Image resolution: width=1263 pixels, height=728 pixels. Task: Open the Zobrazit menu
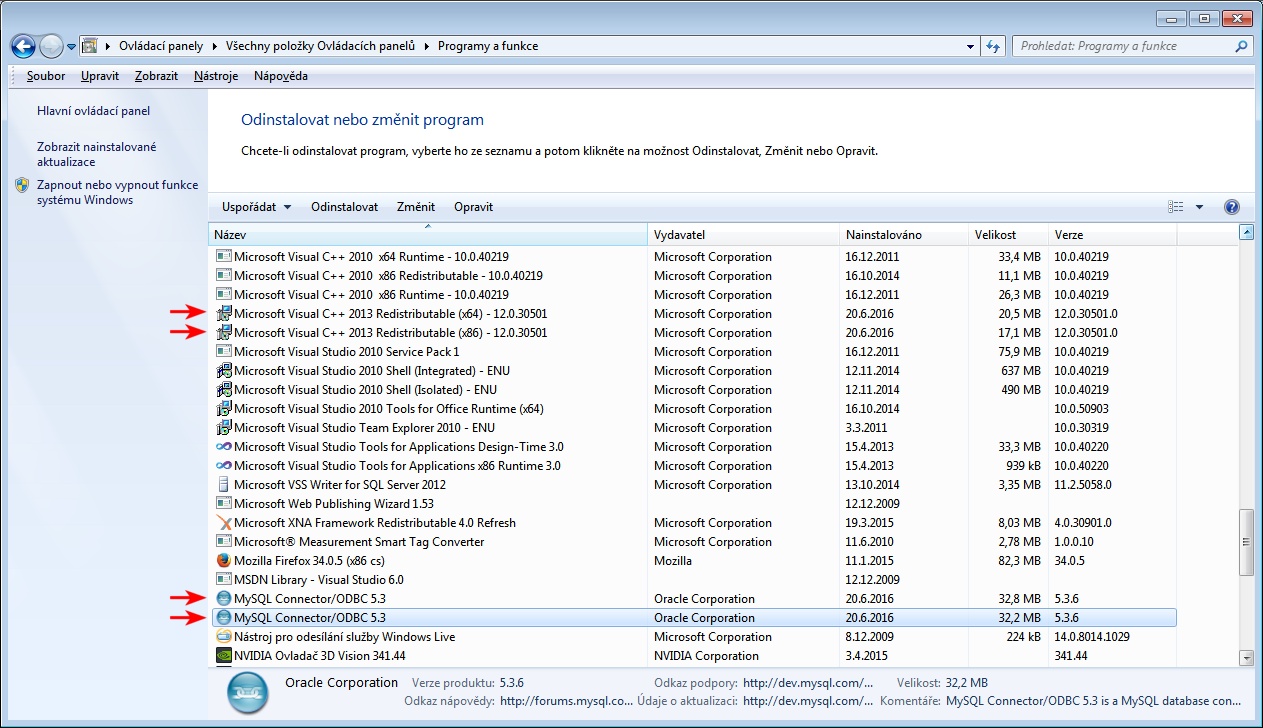[156, 76]
